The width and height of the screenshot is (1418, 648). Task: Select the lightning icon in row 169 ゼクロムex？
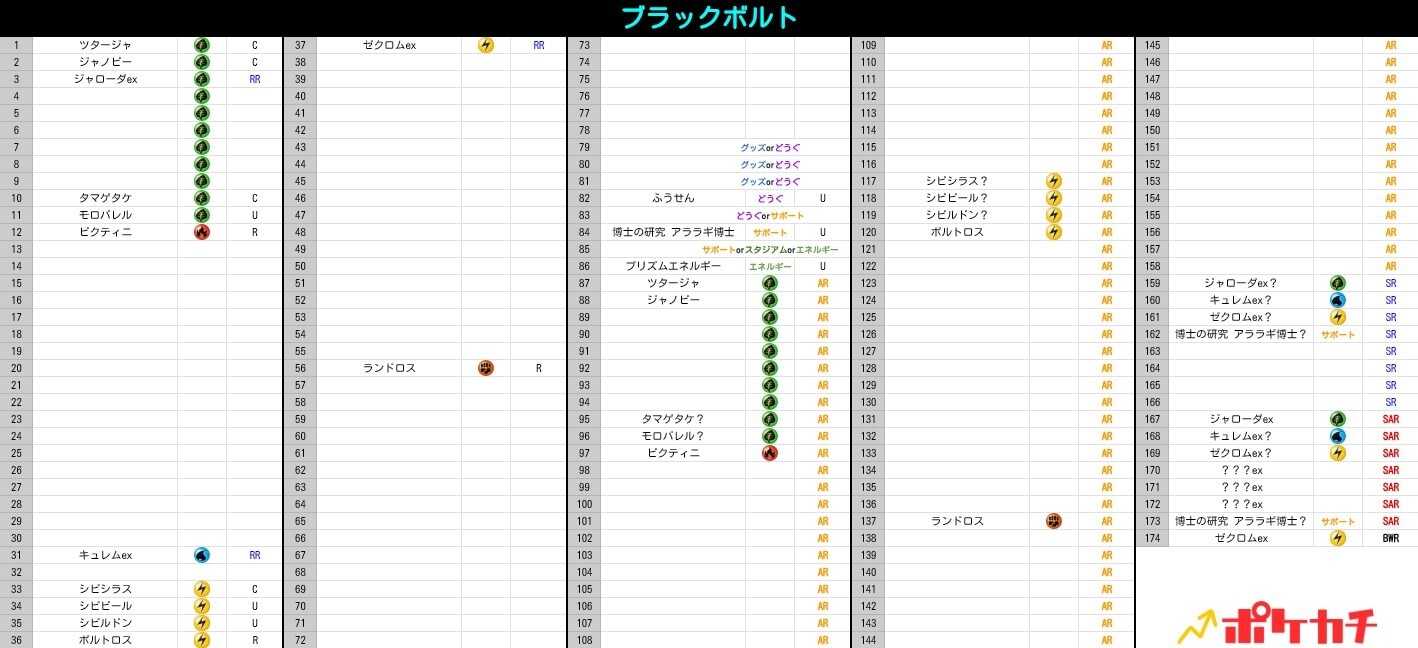tap(1338, 453)
